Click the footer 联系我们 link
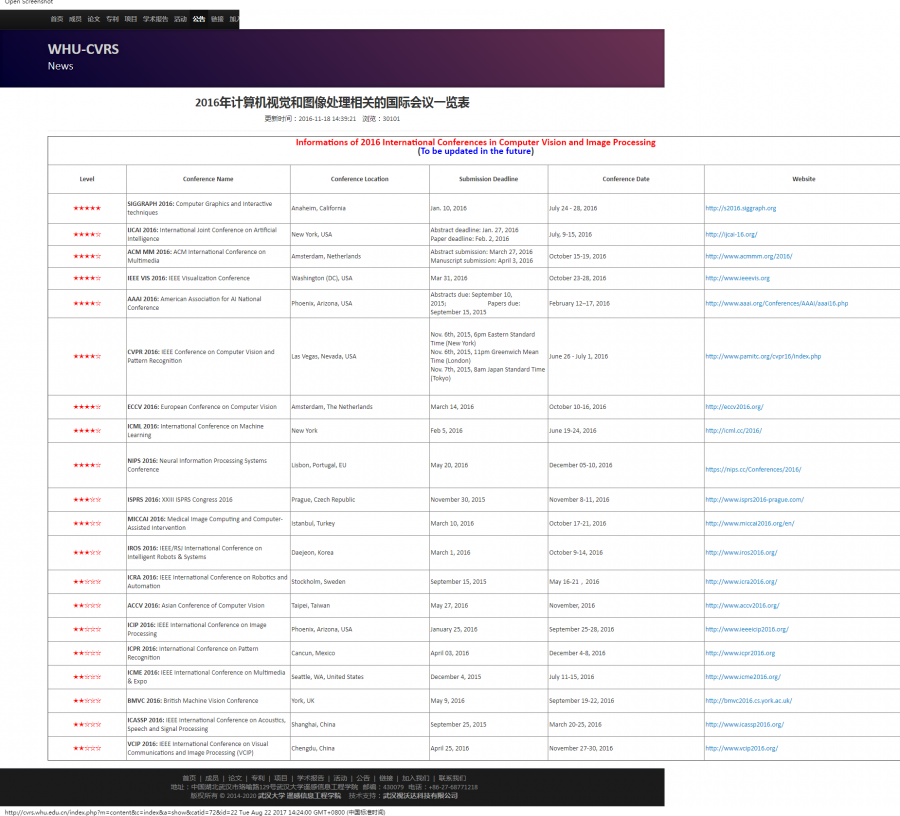Image resolution: width=900 pixels, height=816 pixels. (x=452, y=778)
